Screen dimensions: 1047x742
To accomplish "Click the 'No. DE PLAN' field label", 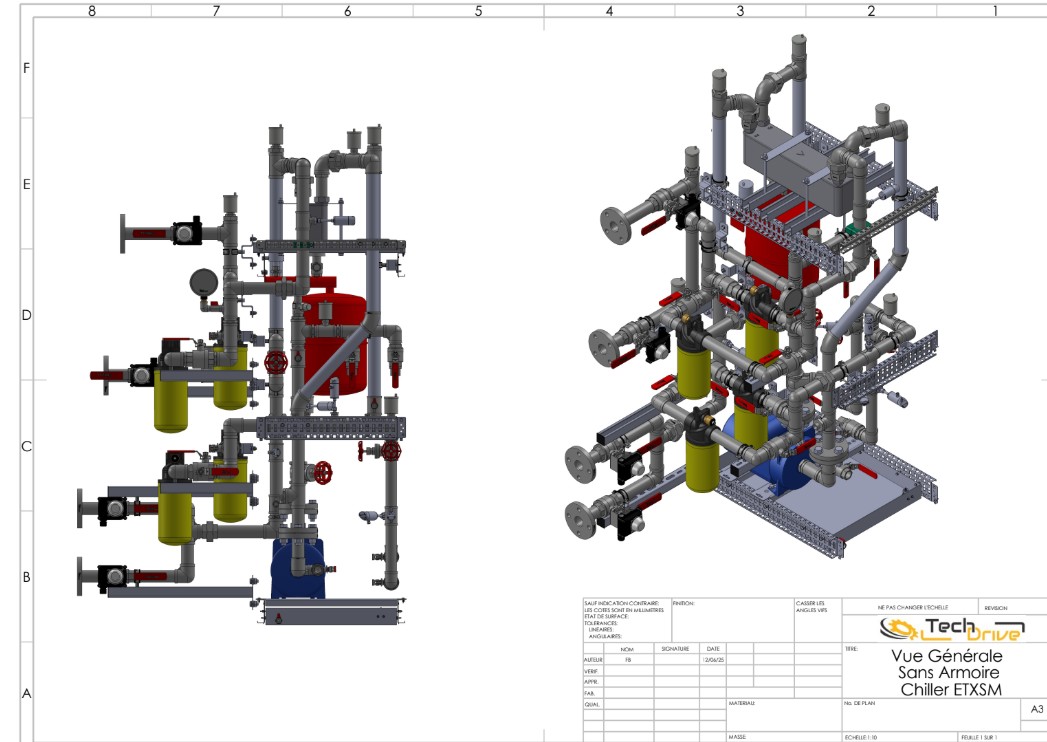I will (x=859, y=703).
